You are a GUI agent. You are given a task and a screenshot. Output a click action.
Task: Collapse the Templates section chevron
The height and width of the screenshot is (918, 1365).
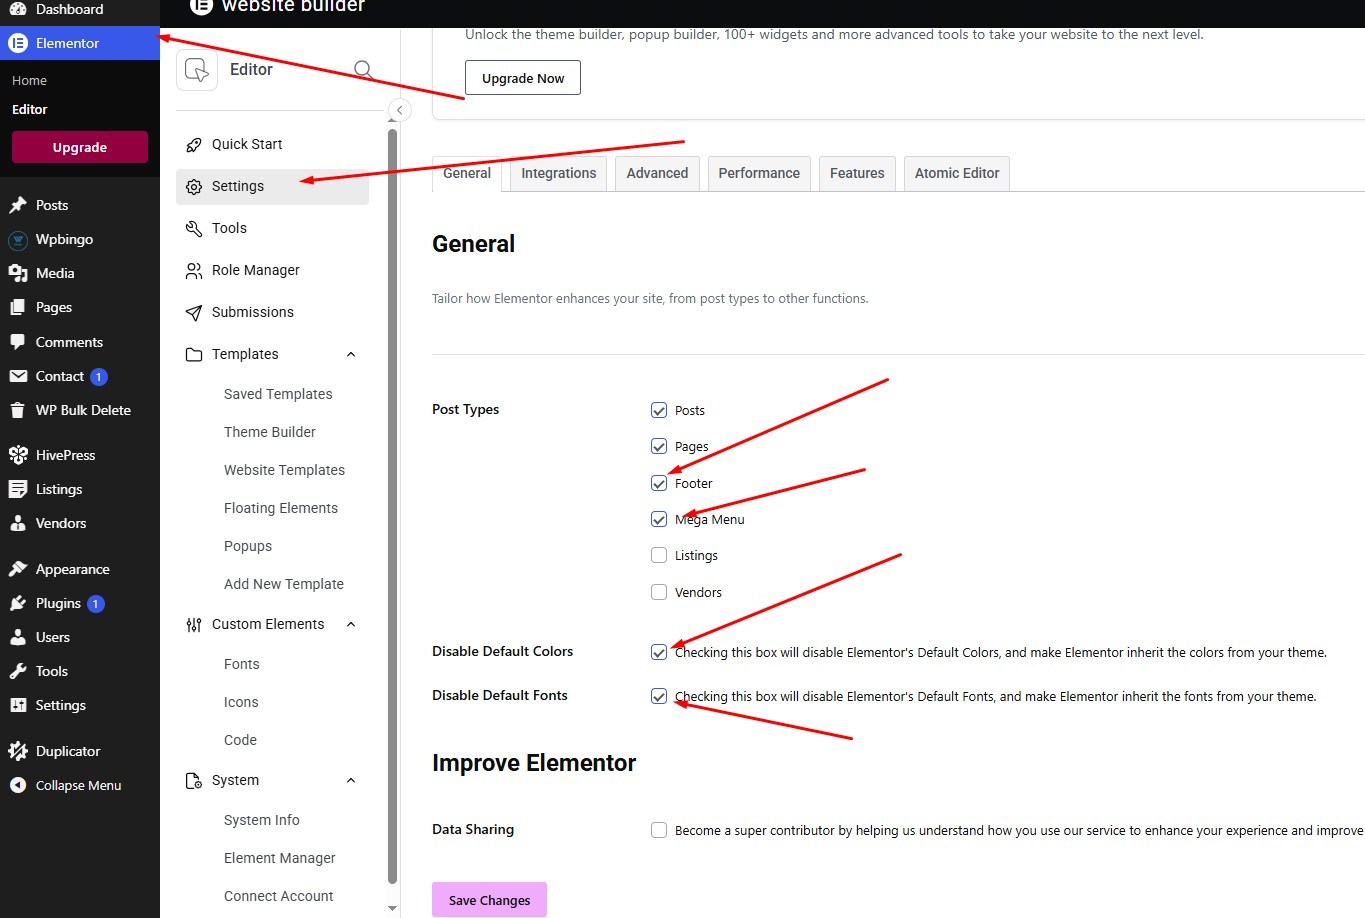point(351,354)
